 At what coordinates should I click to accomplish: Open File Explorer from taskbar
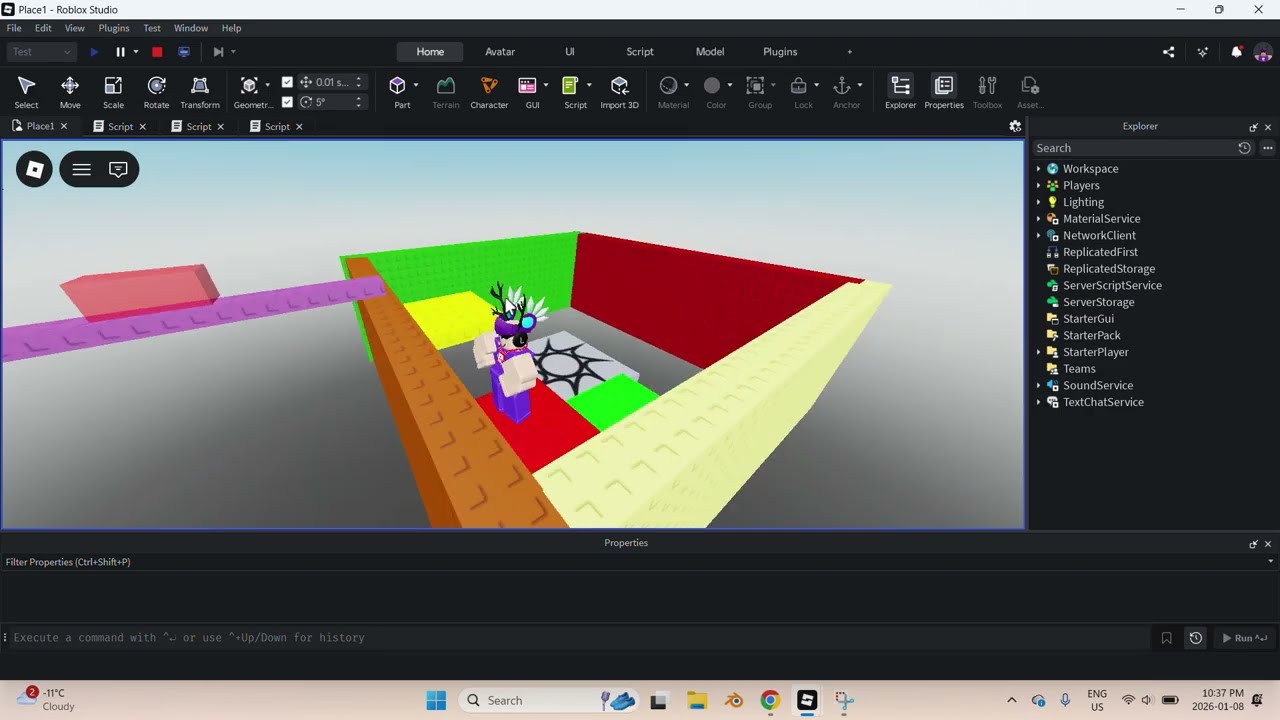(696, 700)
